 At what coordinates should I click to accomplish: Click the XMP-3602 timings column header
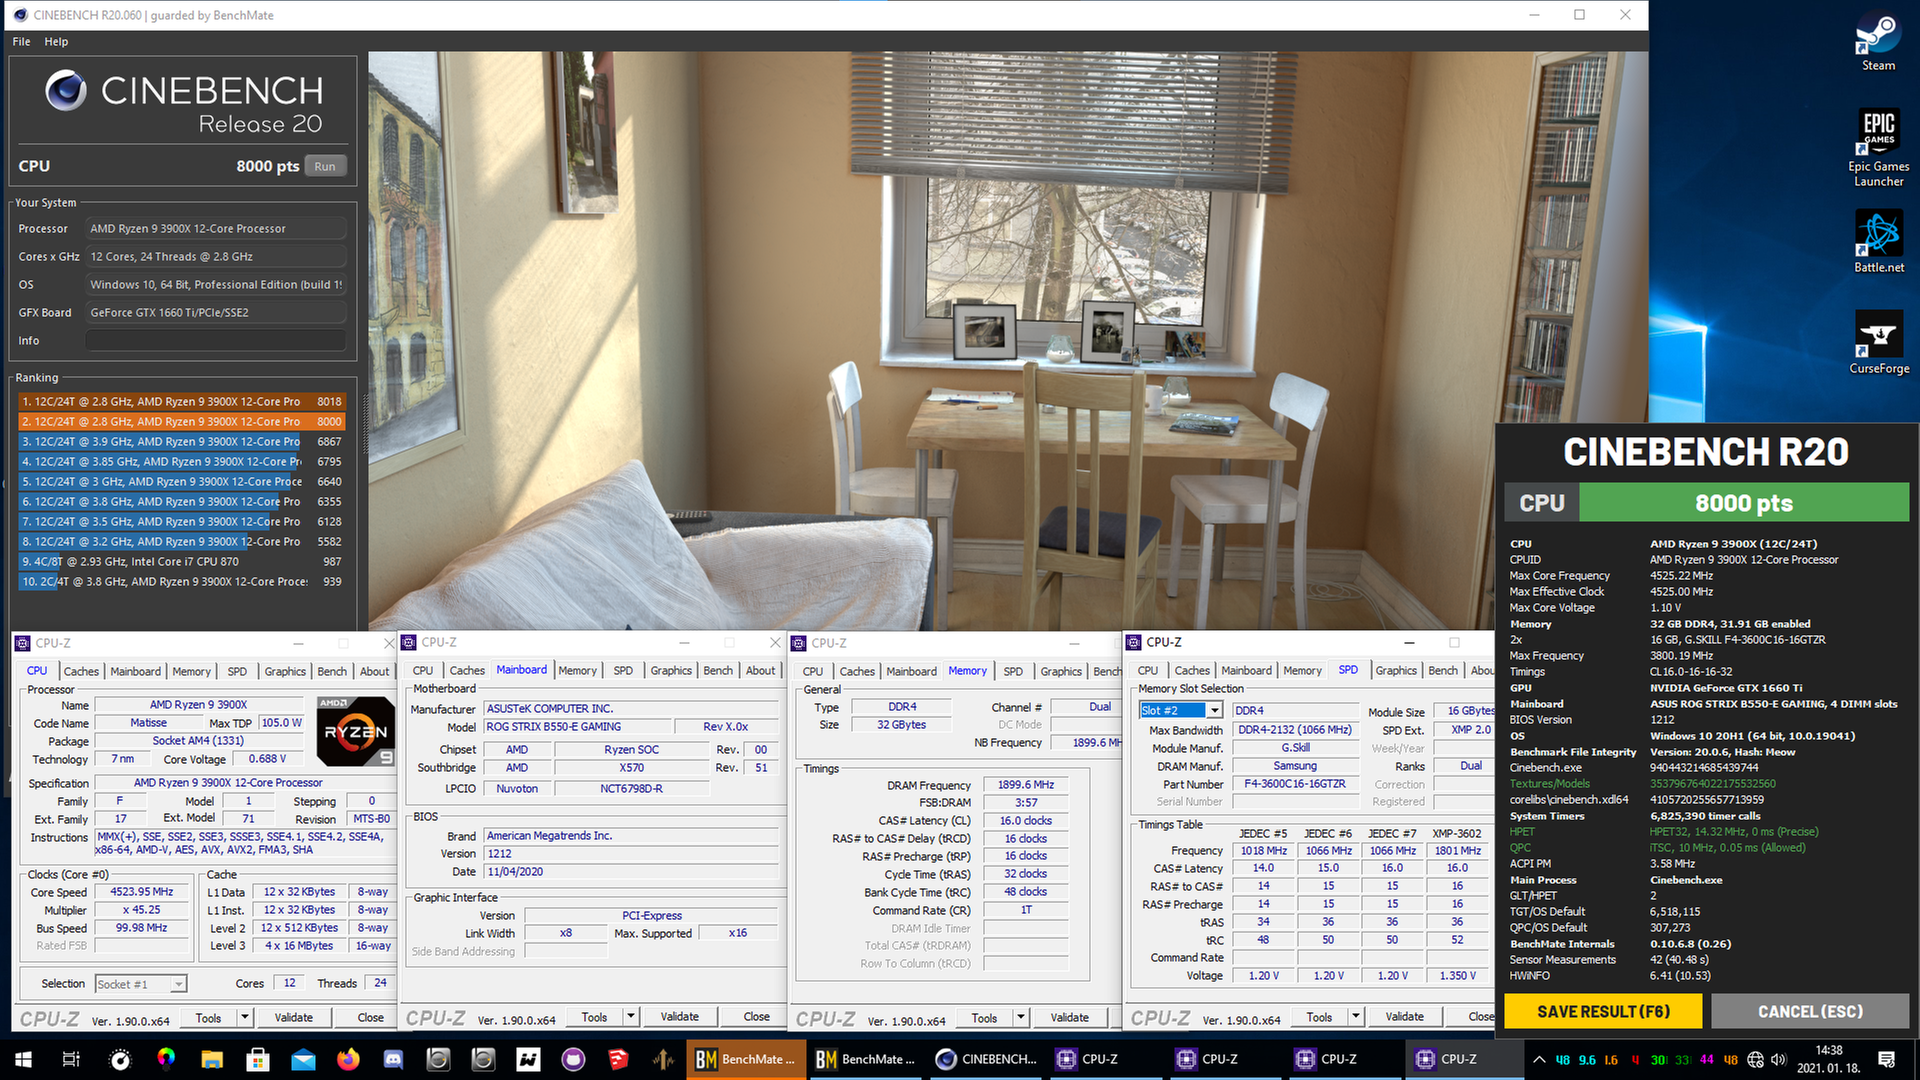click(x=1456, y=834)
